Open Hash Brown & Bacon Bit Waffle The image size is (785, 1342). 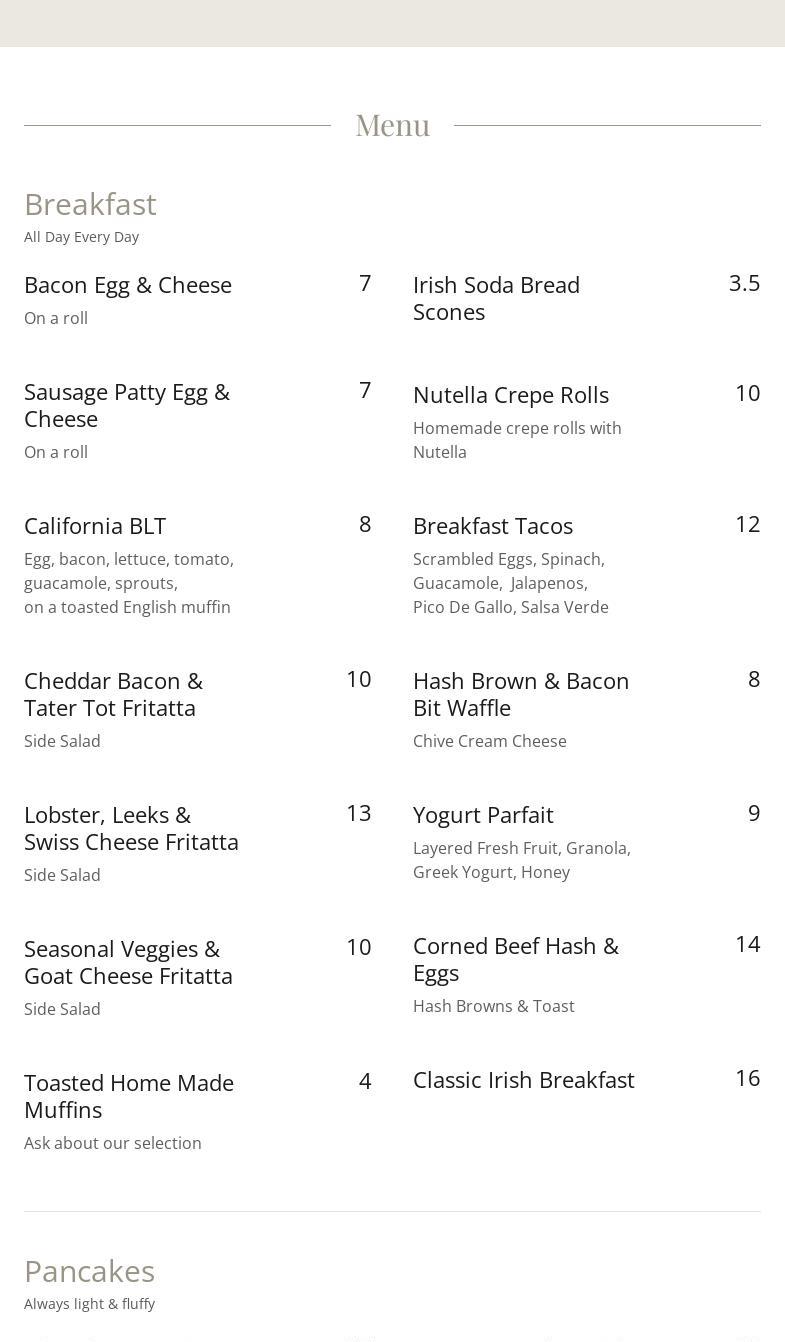[x=521, y=694]
